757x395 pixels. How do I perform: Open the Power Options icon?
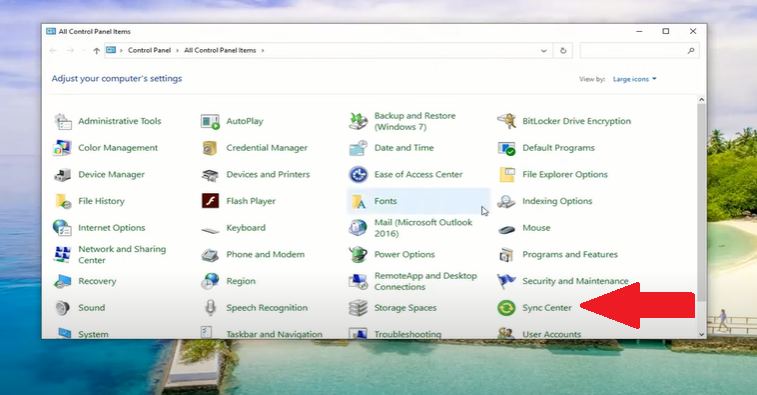tap(358, 254)
